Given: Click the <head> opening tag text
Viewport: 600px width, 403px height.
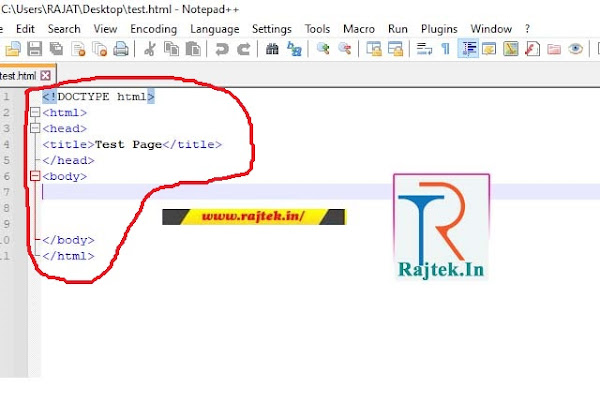Looking at the screenshot, I should pos(65,128).
